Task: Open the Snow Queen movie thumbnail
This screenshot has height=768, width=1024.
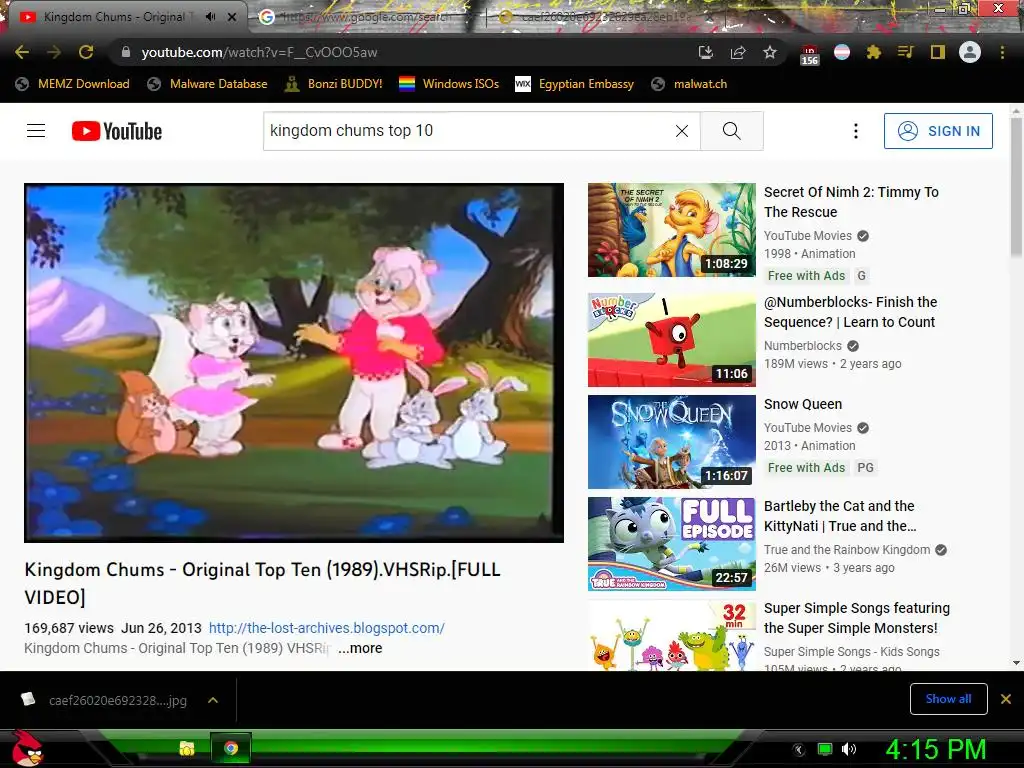Action: click(x=671, y=441)
